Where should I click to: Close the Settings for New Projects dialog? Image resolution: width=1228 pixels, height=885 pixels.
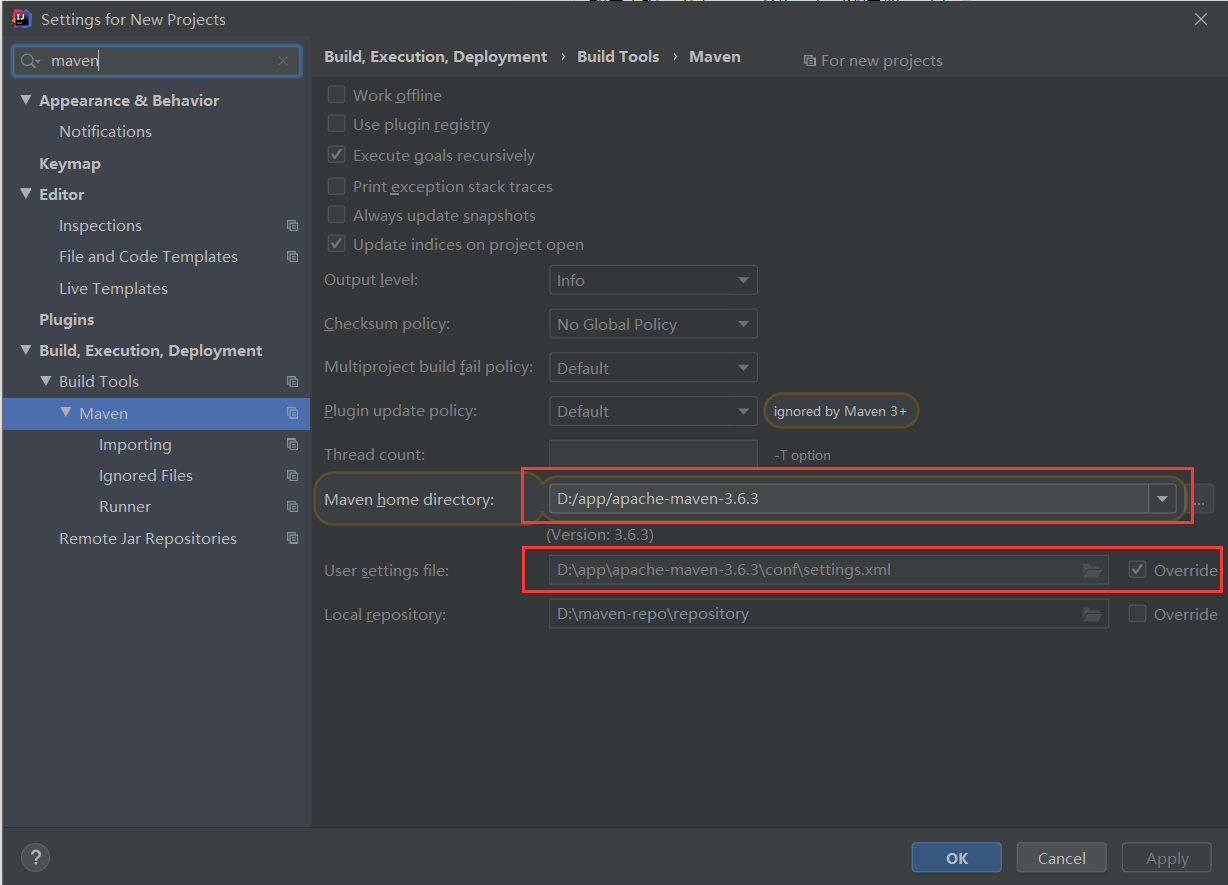point(1201,19)
